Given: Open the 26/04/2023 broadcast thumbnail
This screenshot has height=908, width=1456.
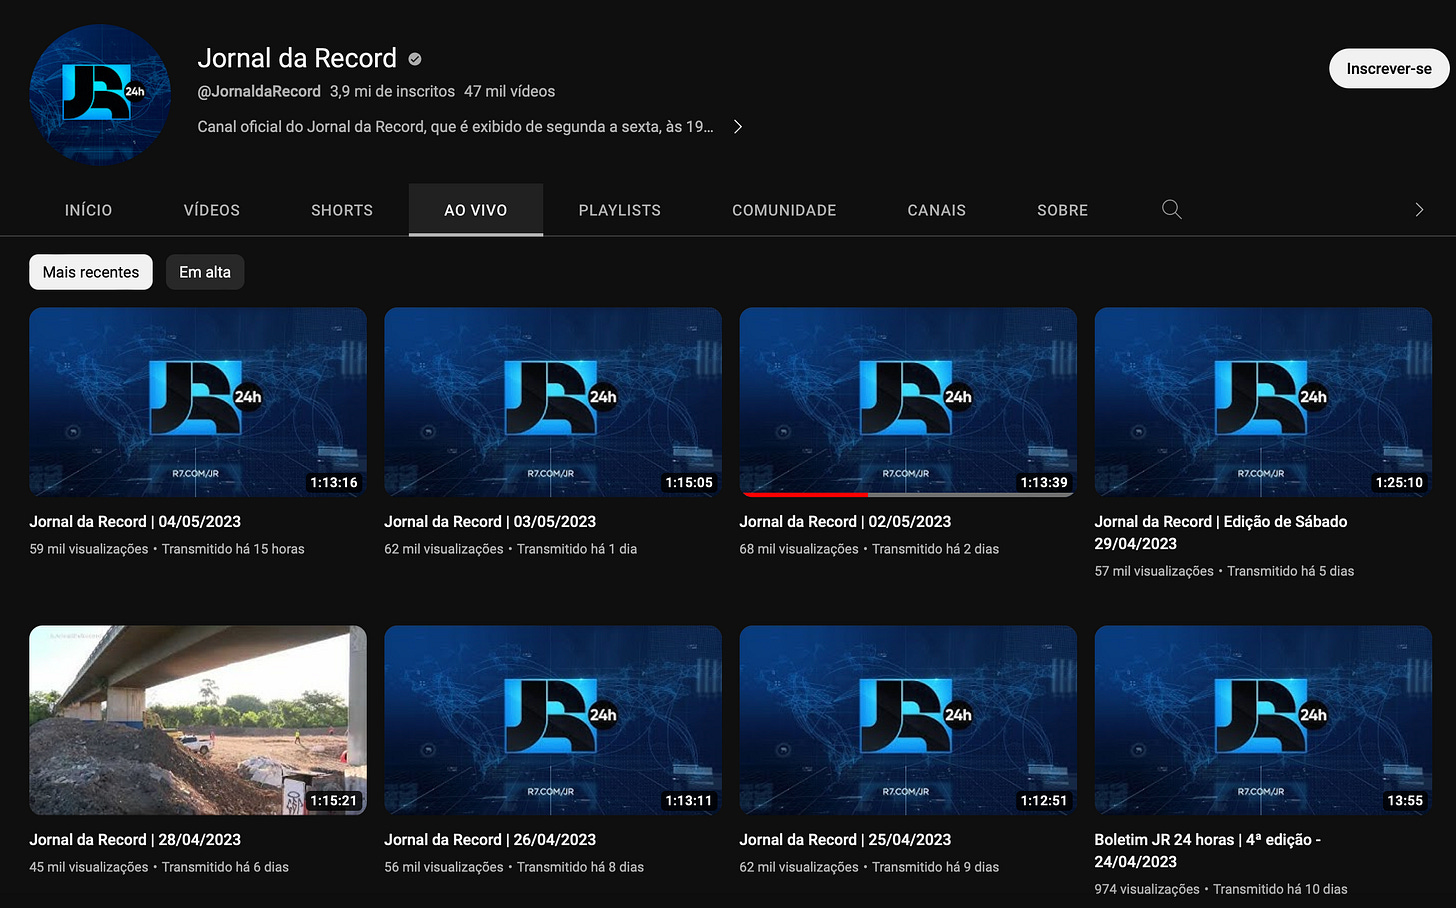Looking at the screenshot, I should [553, 720].
